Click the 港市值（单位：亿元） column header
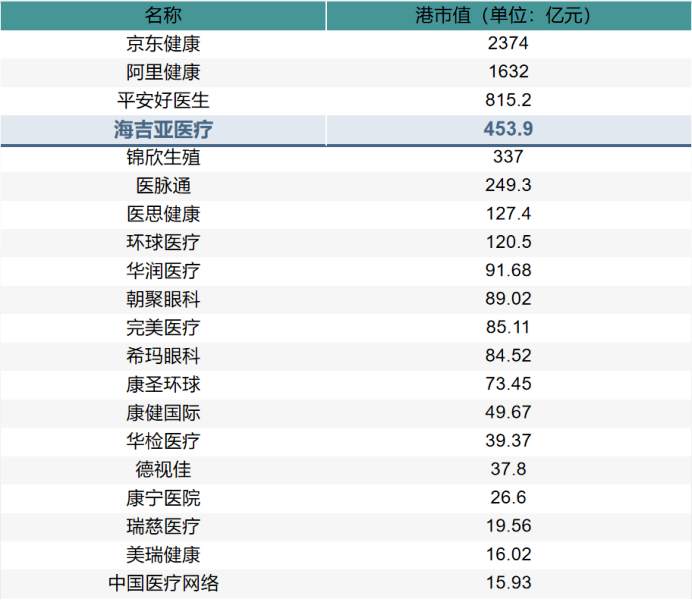The height and width of the screenshot is (600, 692). coord(509,15)
